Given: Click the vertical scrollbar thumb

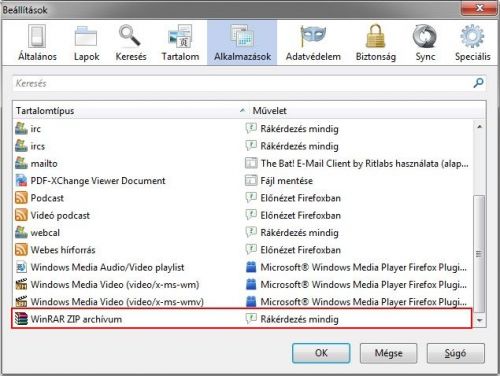Looking at the screenshot, I should (x=479, y=254).
